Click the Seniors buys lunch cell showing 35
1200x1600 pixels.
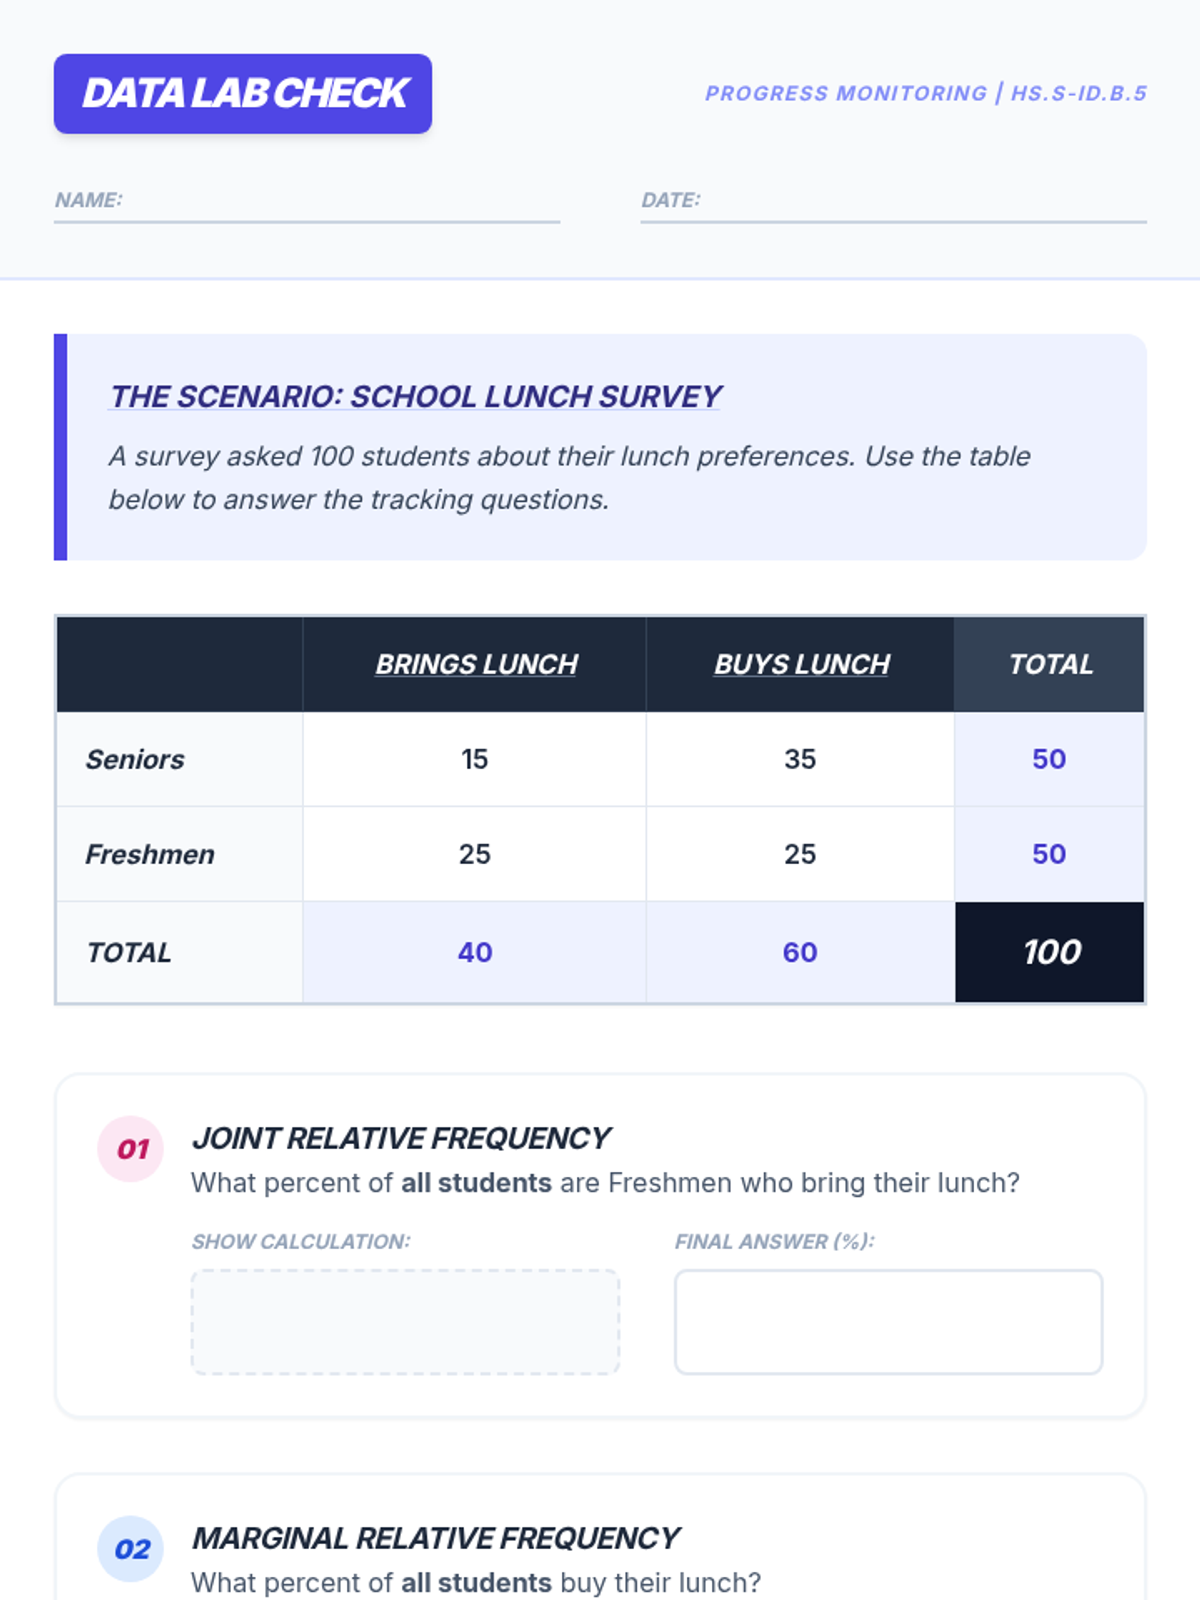800,759
